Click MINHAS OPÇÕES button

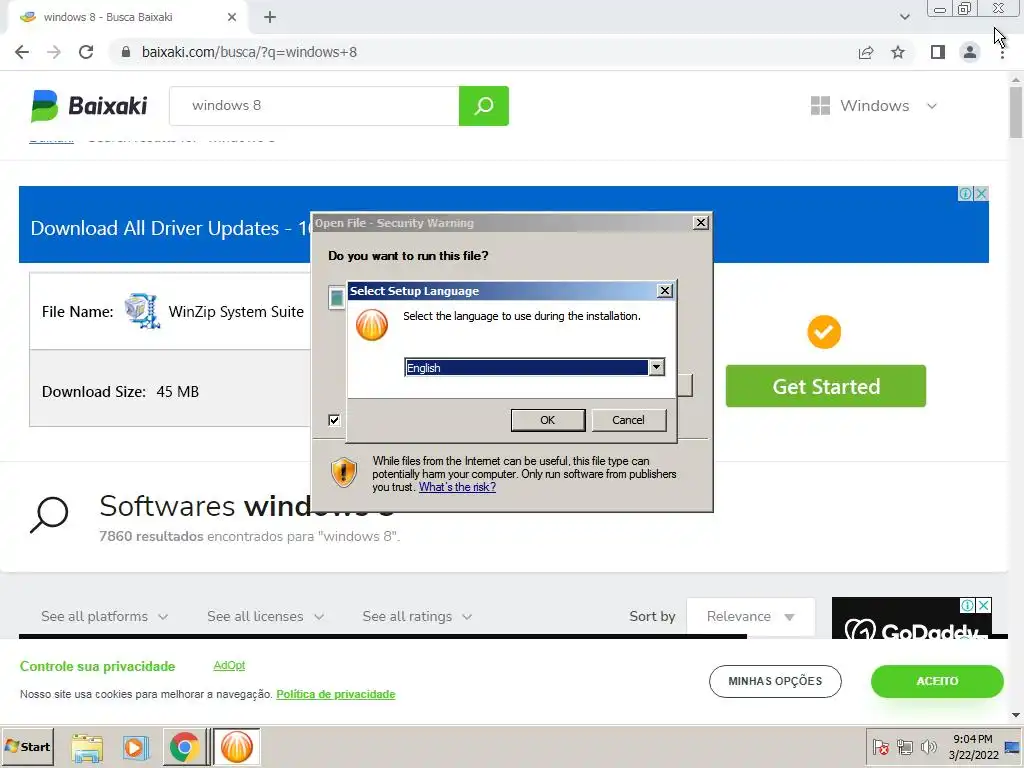[x=775, y=681]
